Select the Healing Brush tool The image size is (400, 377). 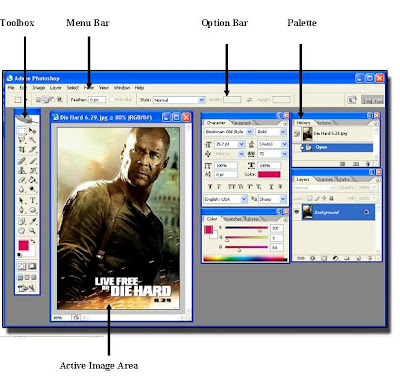coord(22,161)
